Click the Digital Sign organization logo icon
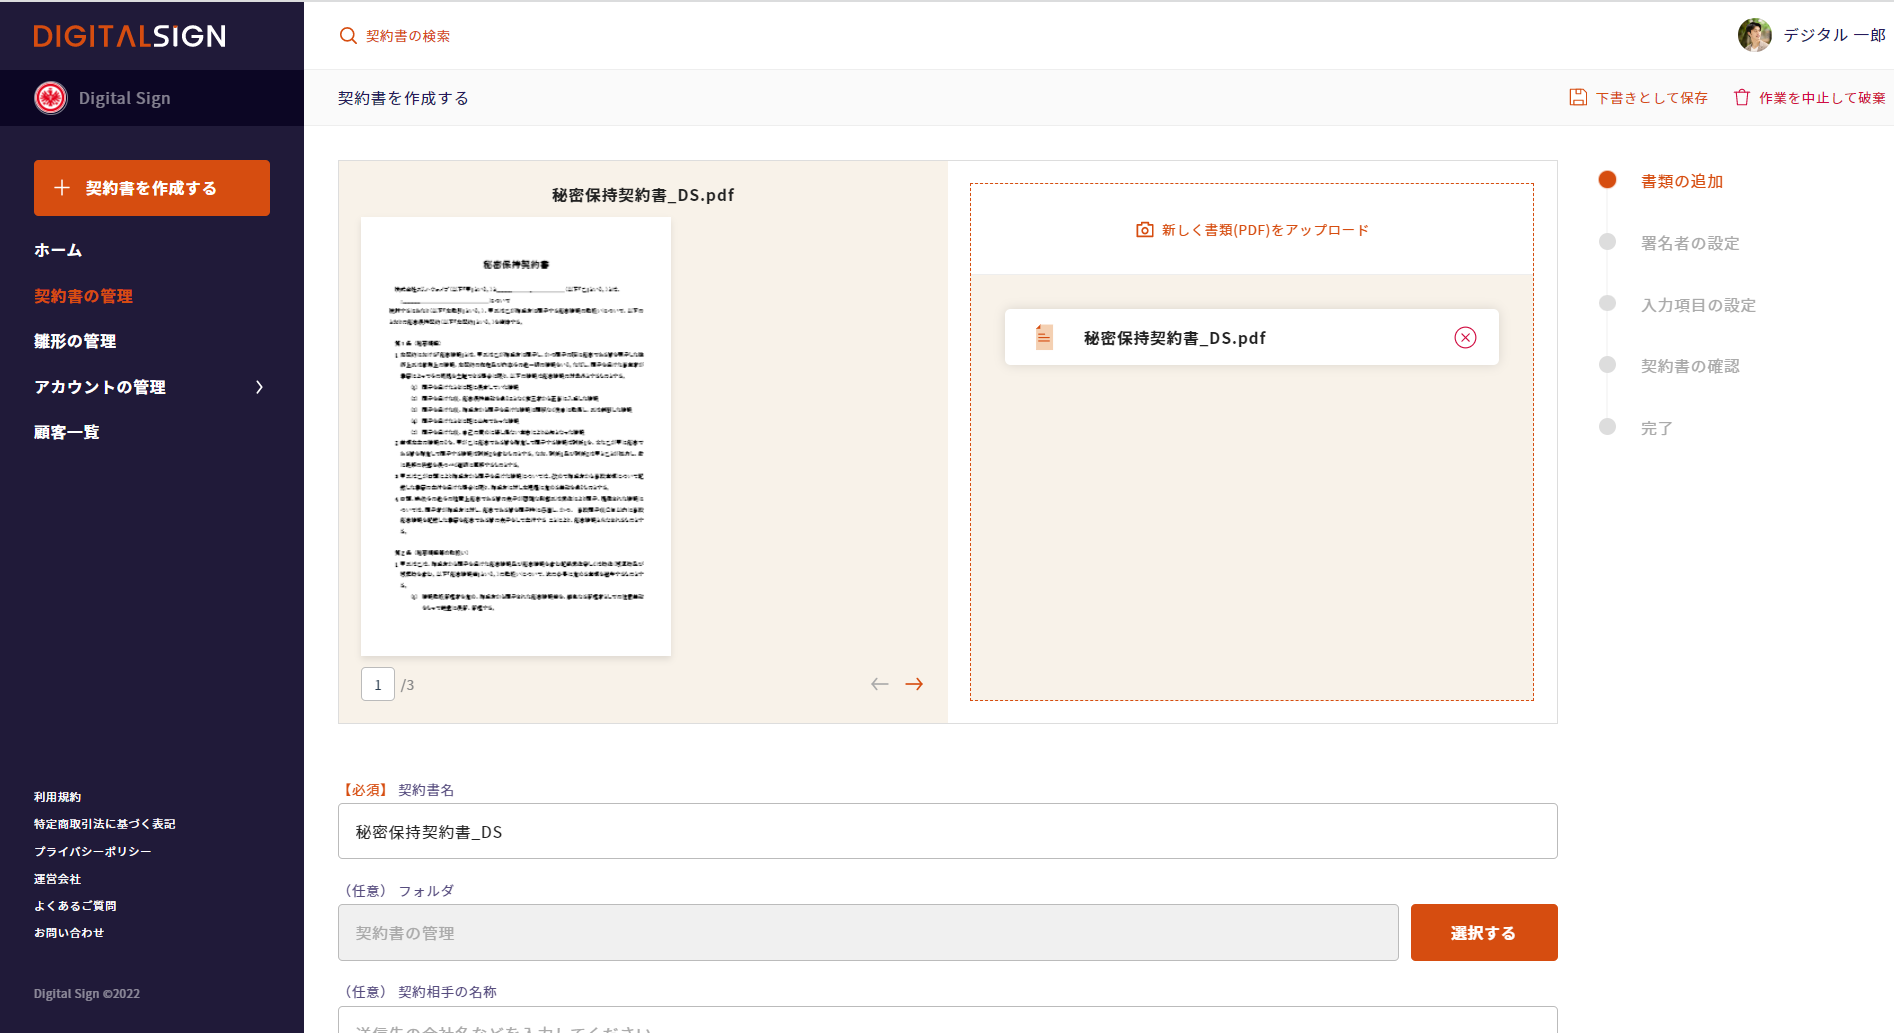Viewport: 1894px width, 1033px height. tap(51, 98)
